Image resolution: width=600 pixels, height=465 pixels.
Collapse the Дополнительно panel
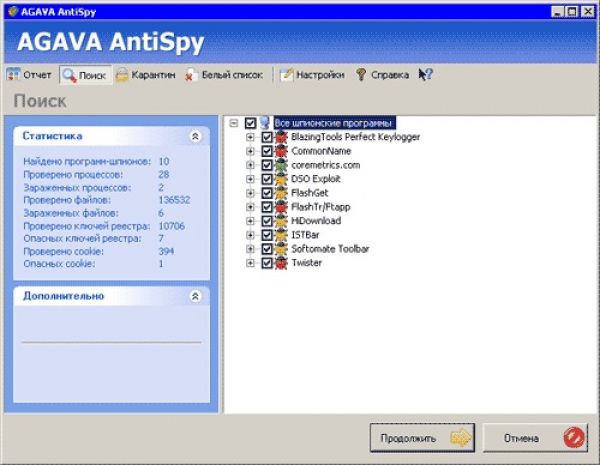point(195,296)
